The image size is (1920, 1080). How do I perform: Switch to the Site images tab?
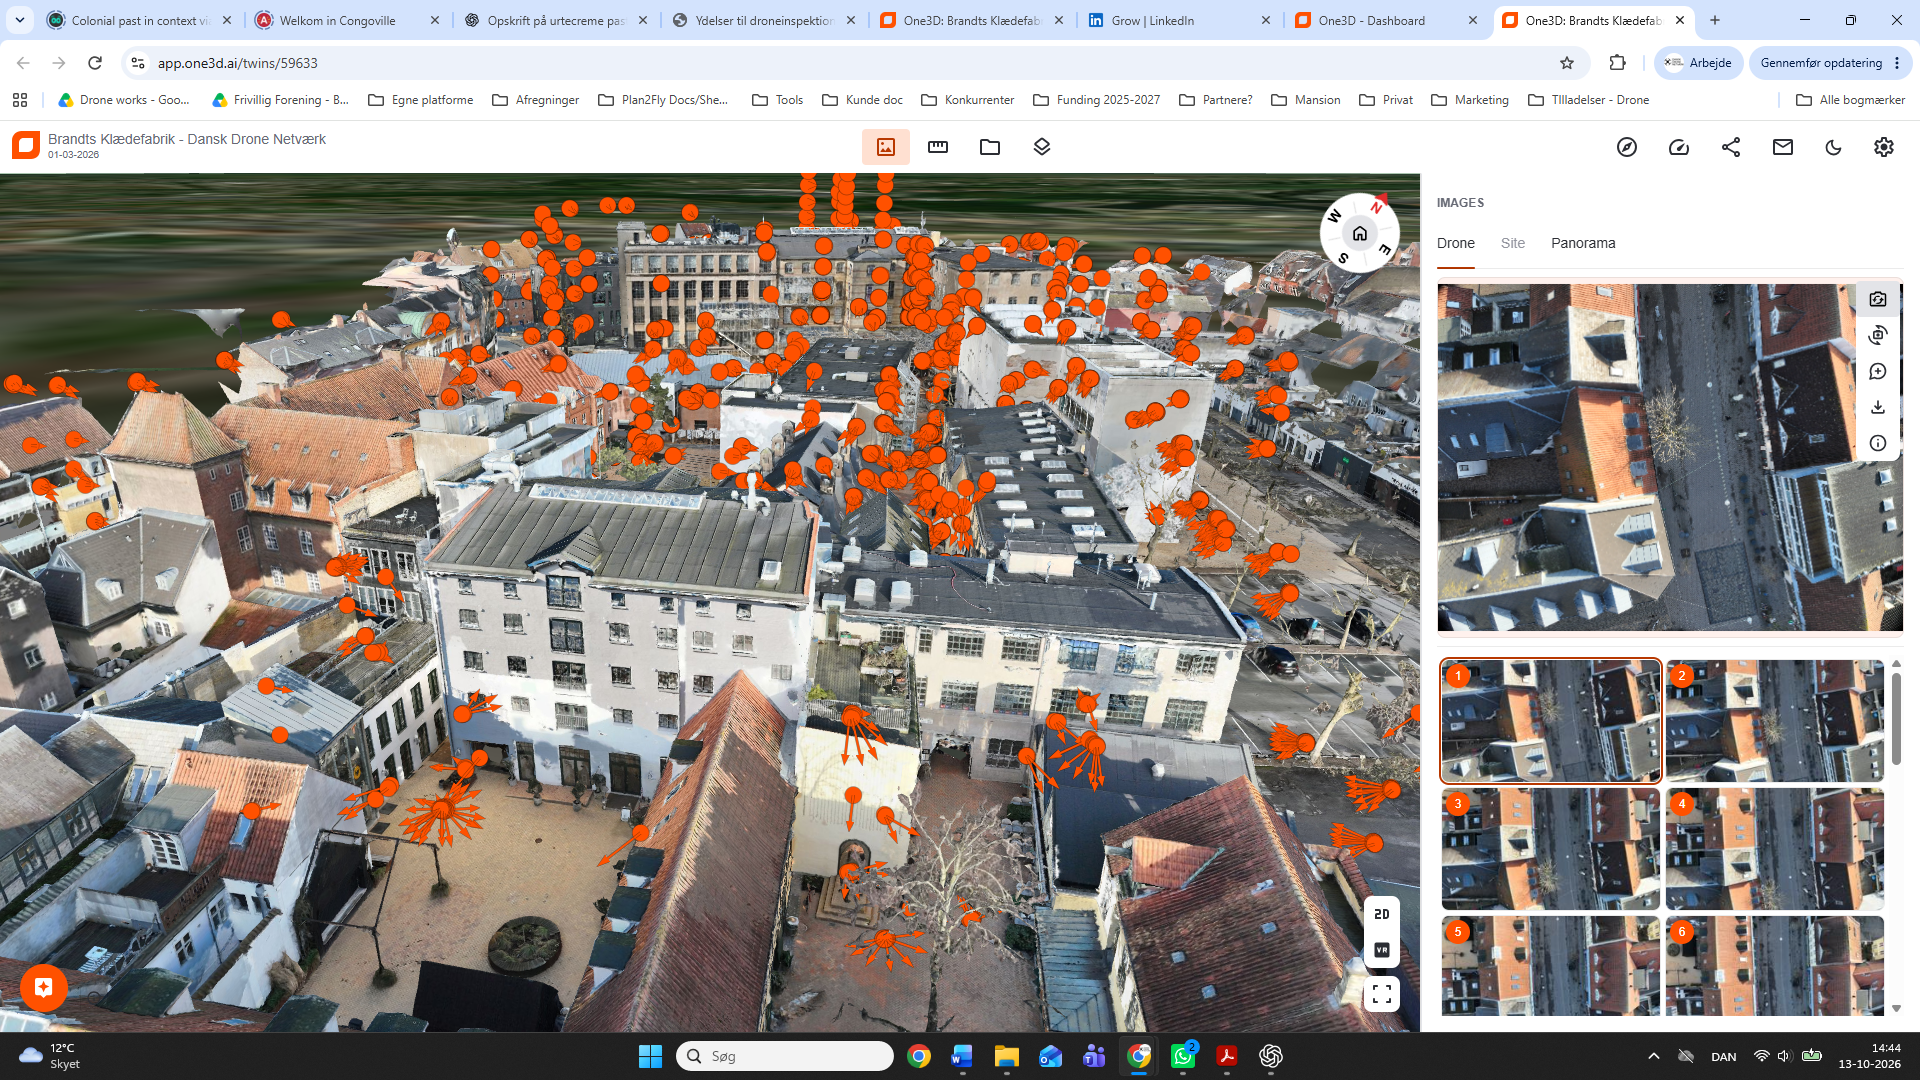[x=1513, y=243]
